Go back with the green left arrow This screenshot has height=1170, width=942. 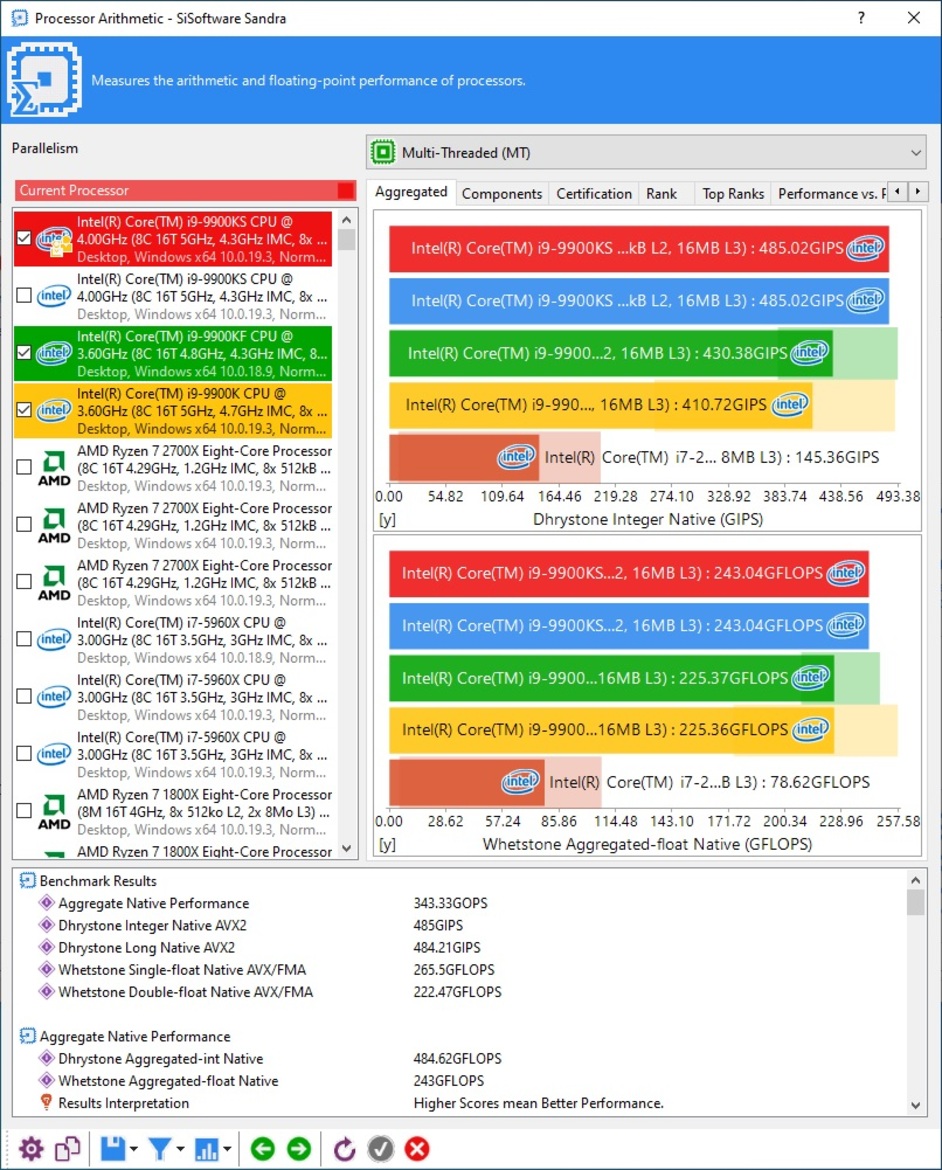coord(262,1148)
